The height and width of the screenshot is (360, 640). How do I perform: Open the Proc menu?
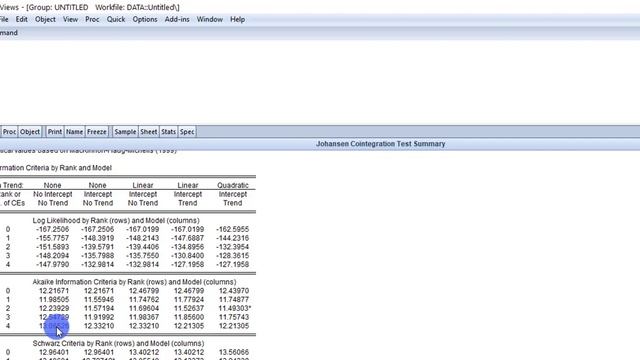tap(92, 19)
